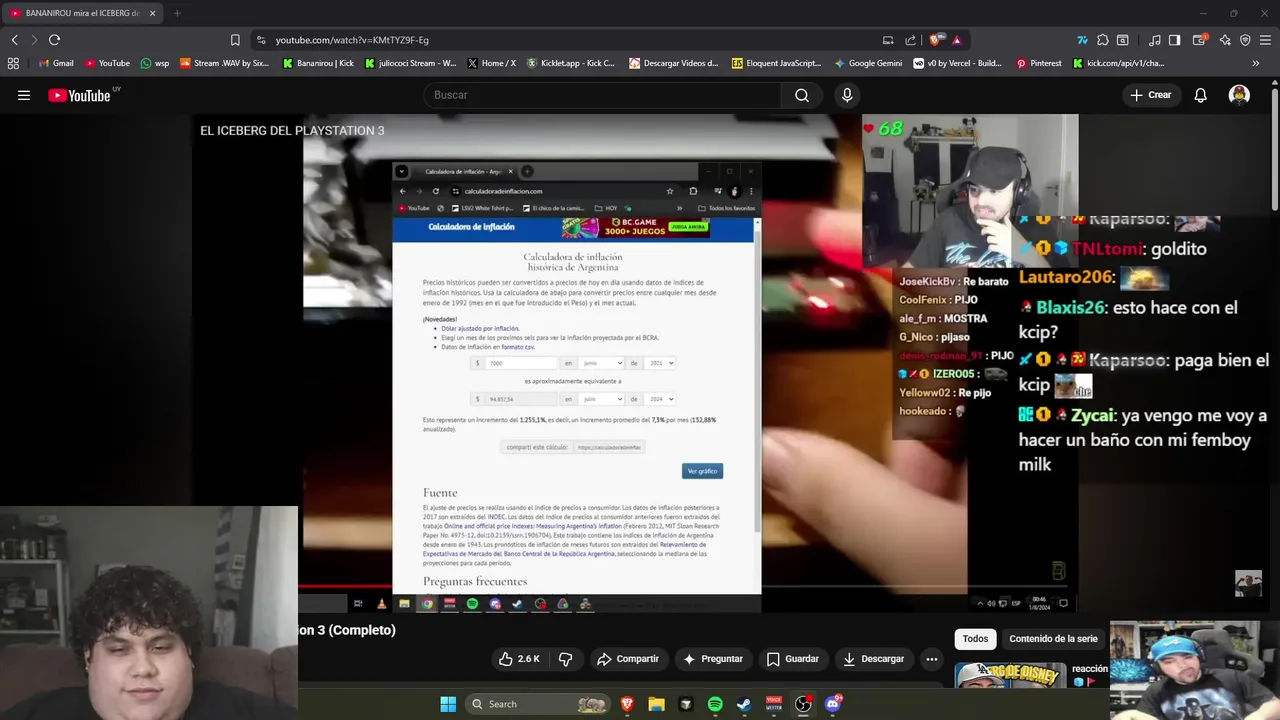Open the browser extensions puzzle icon
This screenshot has height=720, width=1280.
click(1102, 40)
